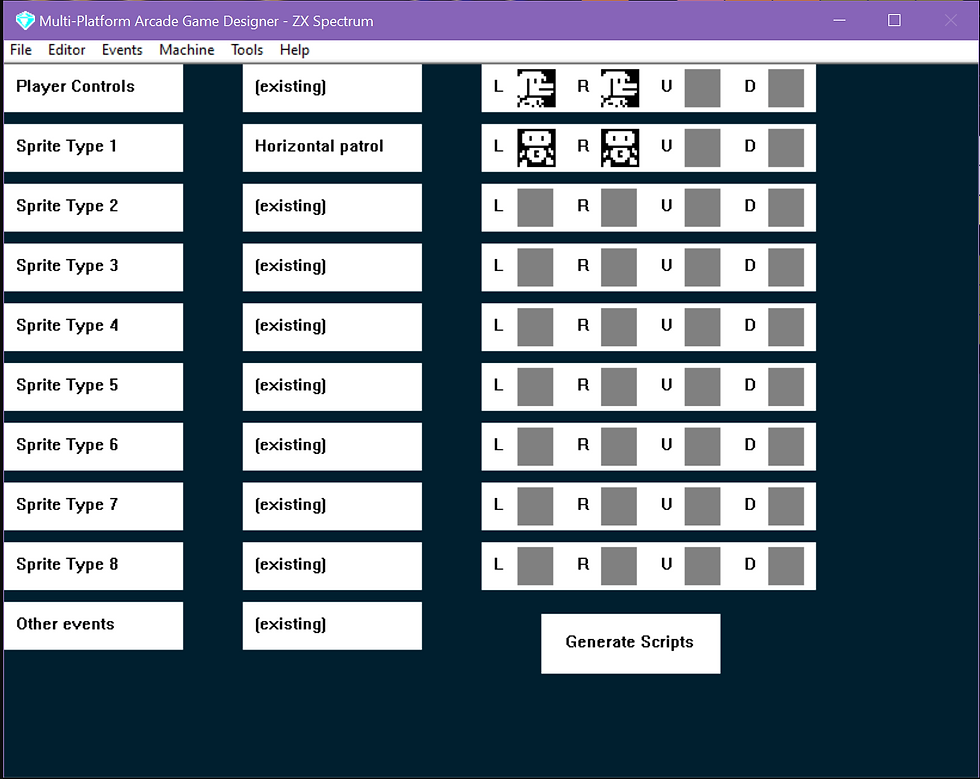Set Sprite Type 8 right sprite slot

(619, 566)
